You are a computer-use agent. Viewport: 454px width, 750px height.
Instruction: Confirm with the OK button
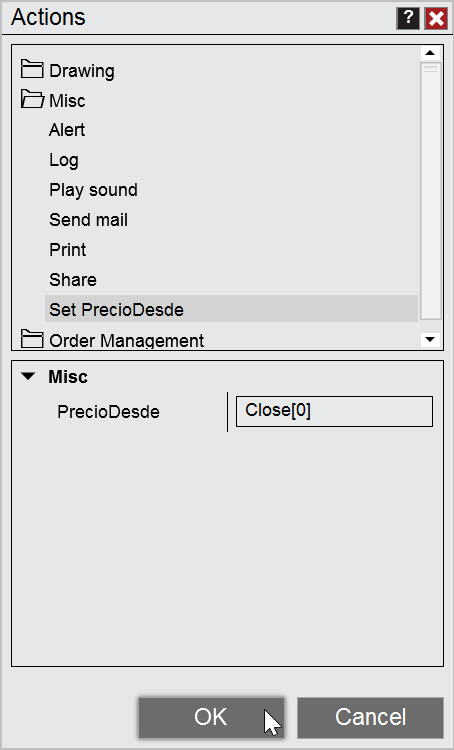tap(211, 717)
